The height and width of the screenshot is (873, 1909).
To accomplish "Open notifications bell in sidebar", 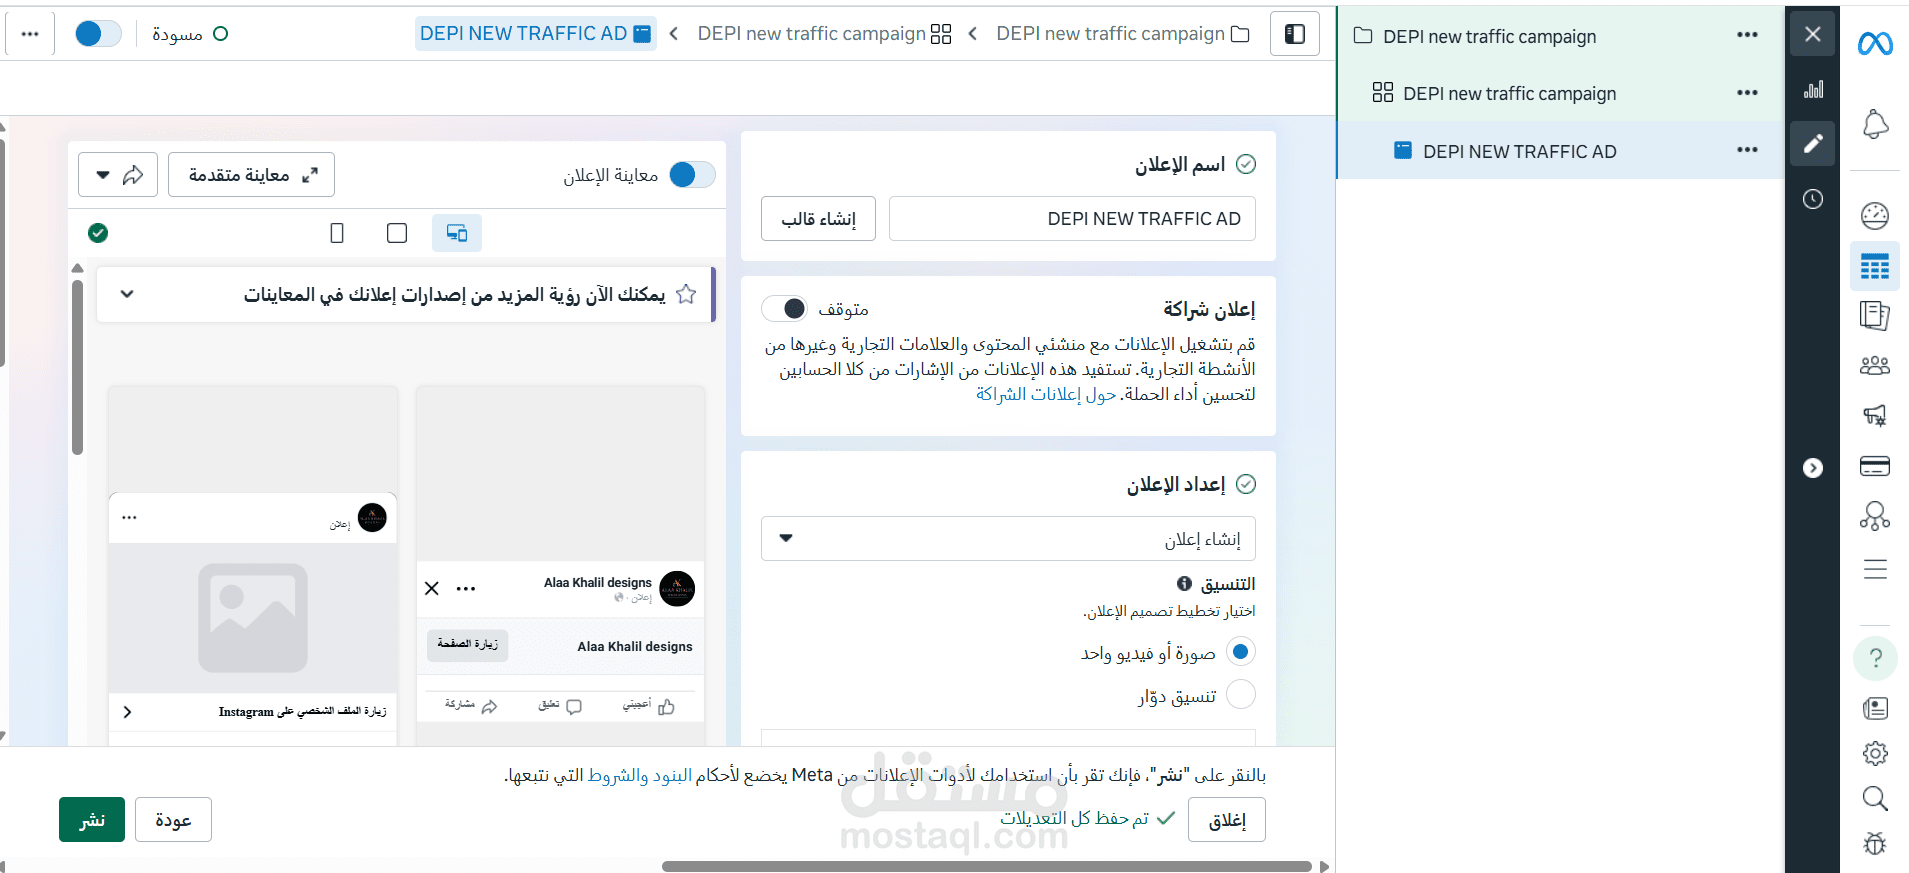I will 1875,124.
